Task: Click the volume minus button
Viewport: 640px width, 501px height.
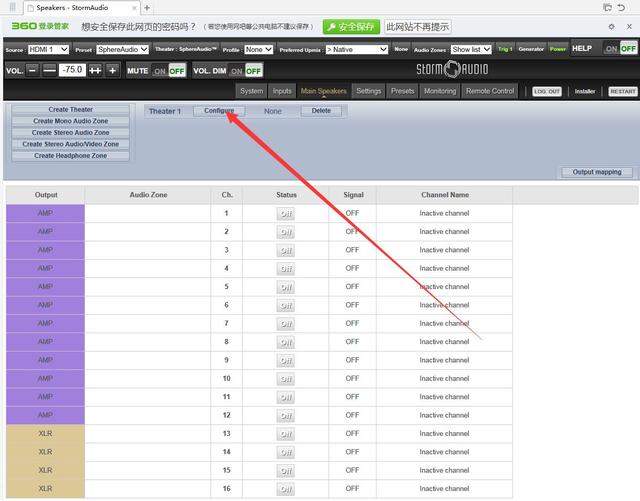Action: [33, 70]
